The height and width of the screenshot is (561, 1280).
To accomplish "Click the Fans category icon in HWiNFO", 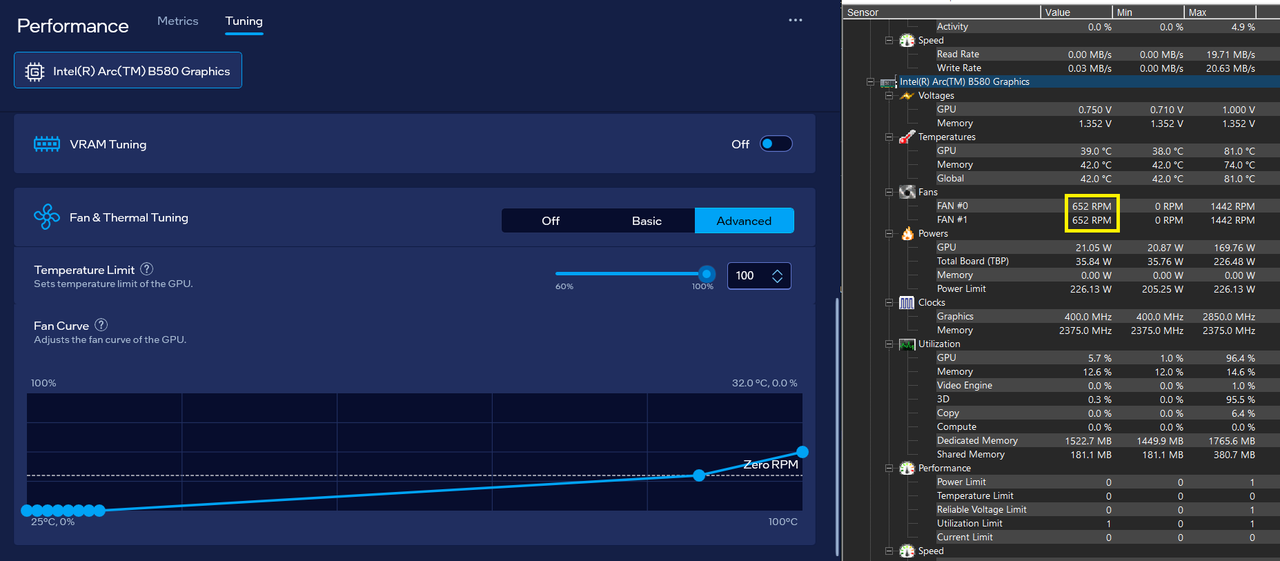I will pos(907,192).
